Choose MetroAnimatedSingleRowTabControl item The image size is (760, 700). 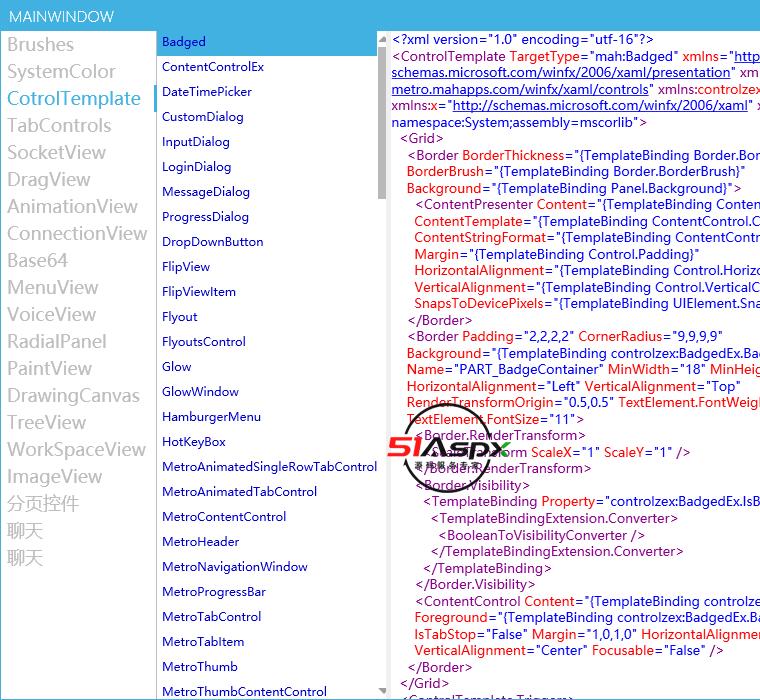267,467
